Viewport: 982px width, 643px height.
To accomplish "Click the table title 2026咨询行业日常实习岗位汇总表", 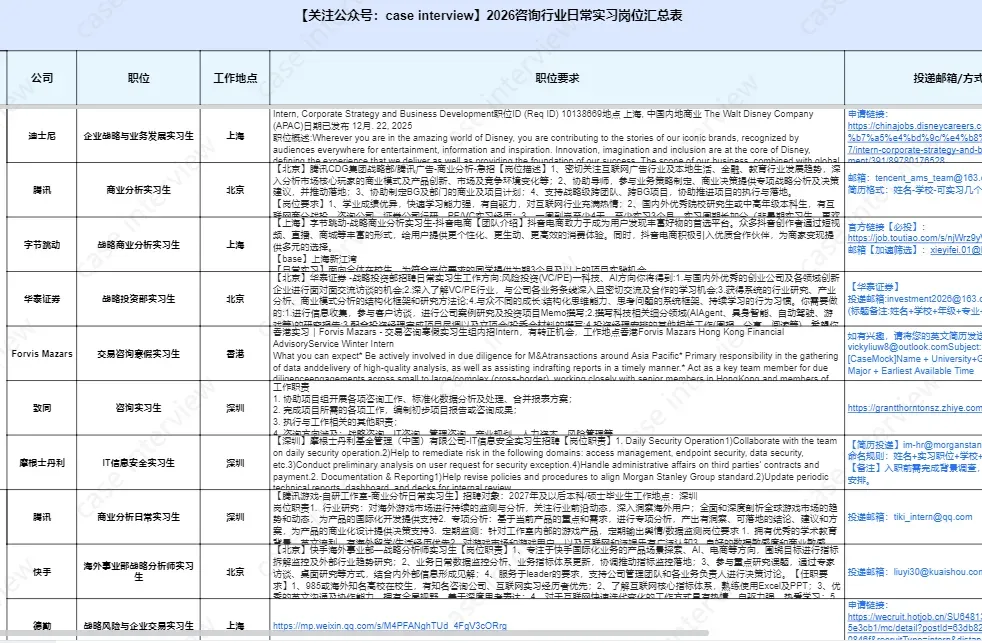I will pyautogui.click(x=491, y=14).
